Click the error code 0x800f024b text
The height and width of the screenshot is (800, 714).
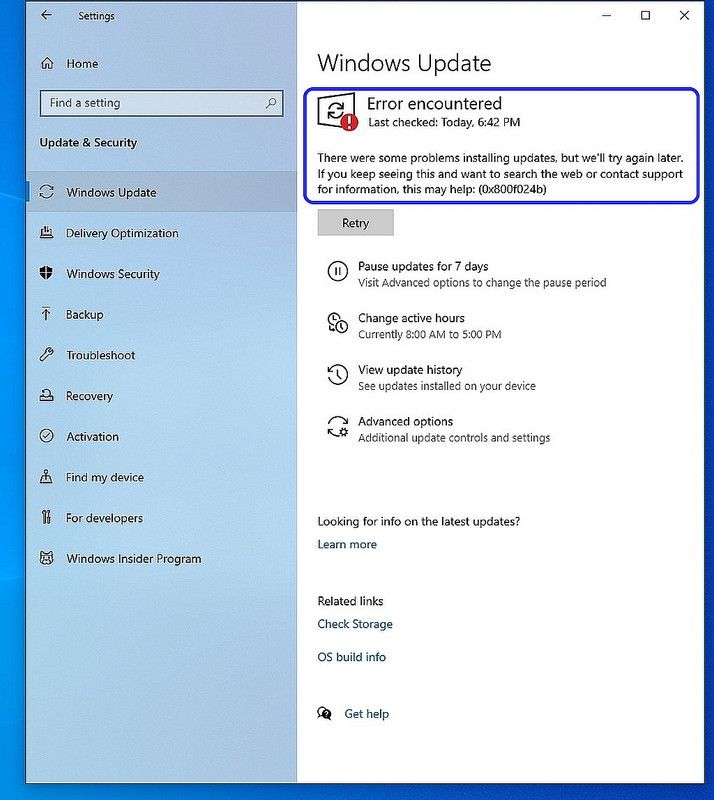(512, 189)
